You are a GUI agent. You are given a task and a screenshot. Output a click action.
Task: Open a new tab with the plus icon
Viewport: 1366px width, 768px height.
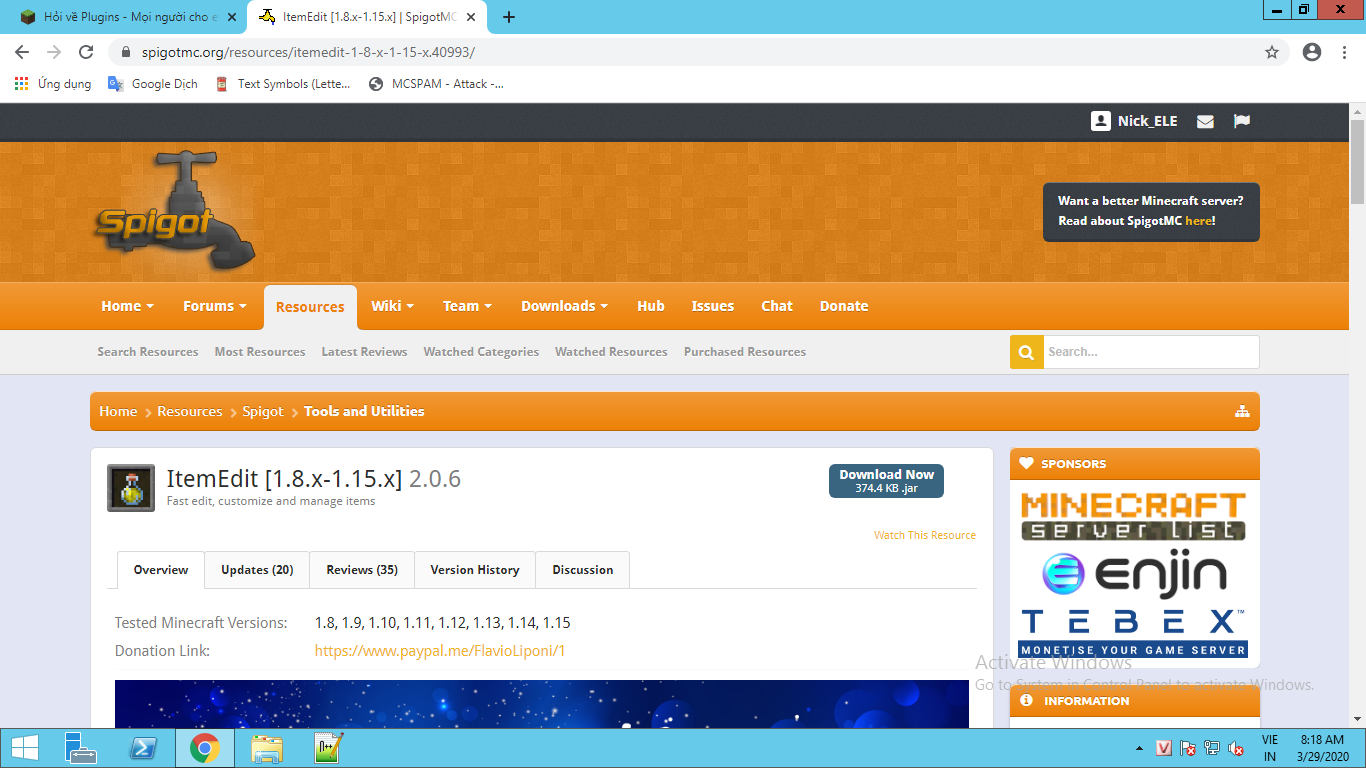[509, 17]
